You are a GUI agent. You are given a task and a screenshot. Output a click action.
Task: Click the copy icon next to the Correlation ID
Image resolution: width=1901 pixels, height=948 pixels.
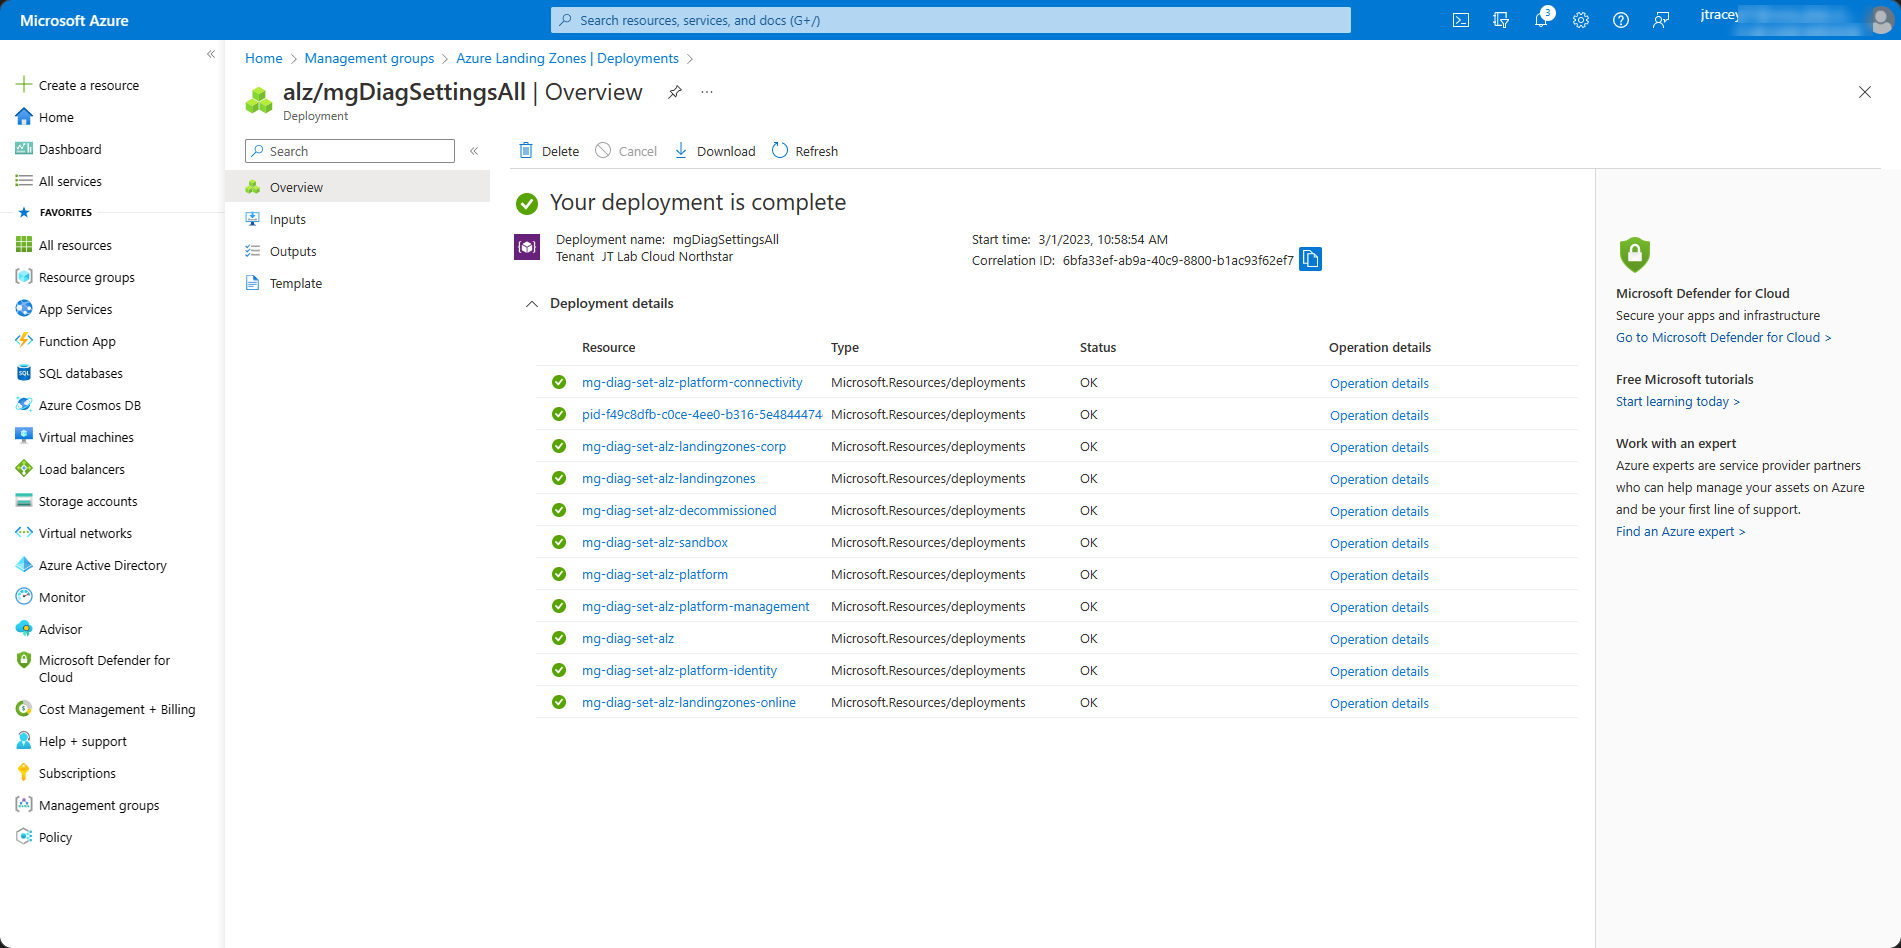pyautogui.click(x=1310, y=259)
